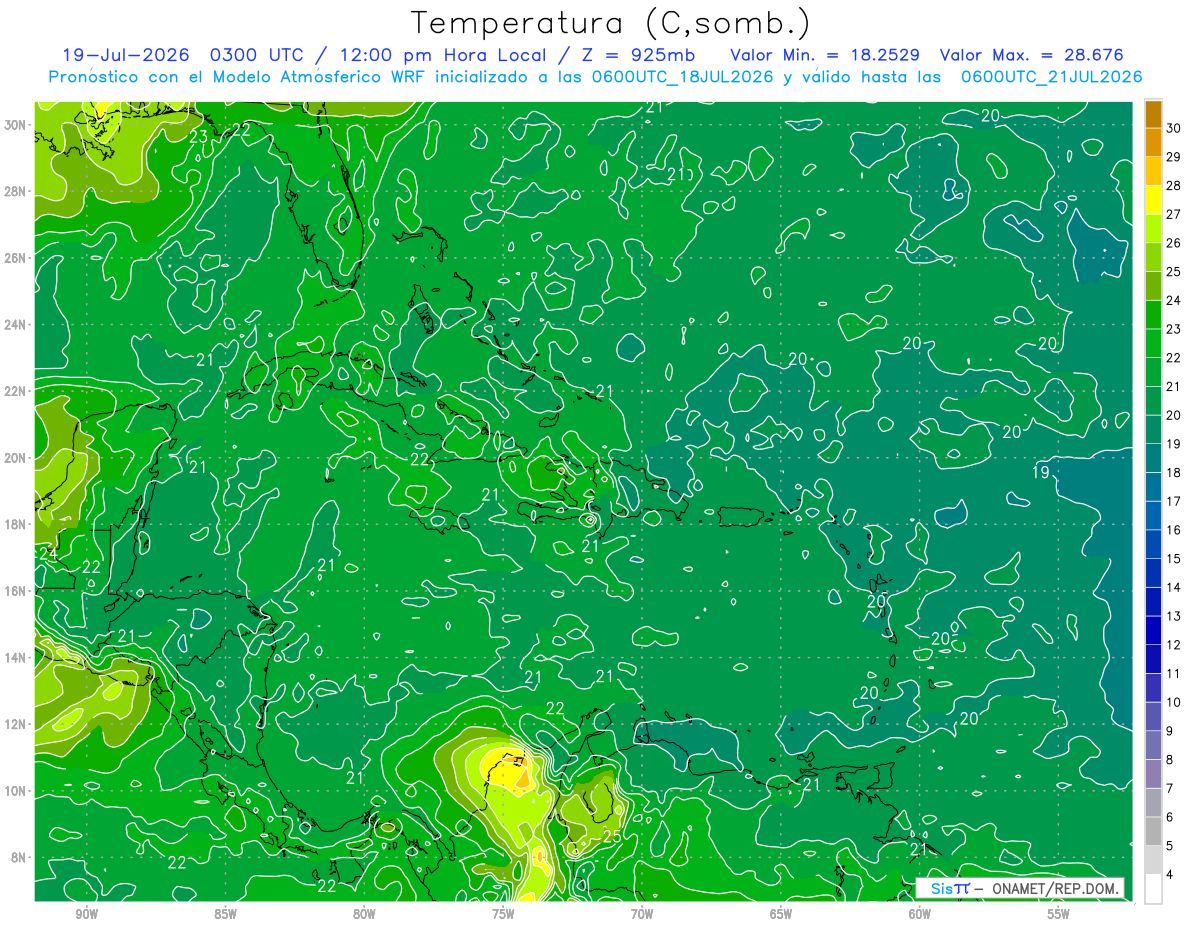Click the "24" contour label near Belize coast

coord(48,553)
